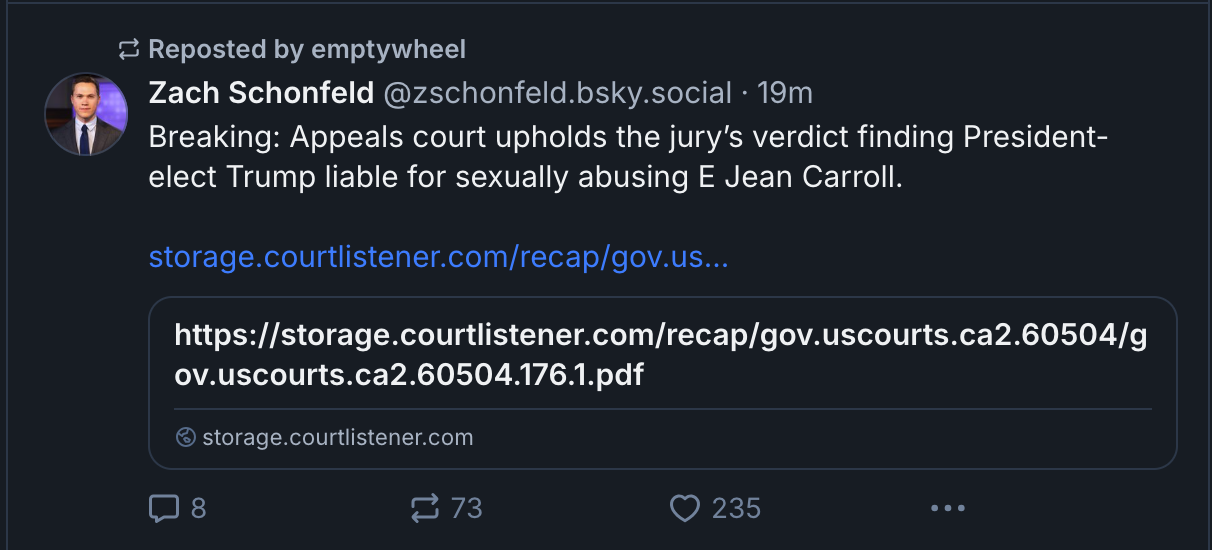
Task: Like the post with the heart icon
Action: point(684,509)
